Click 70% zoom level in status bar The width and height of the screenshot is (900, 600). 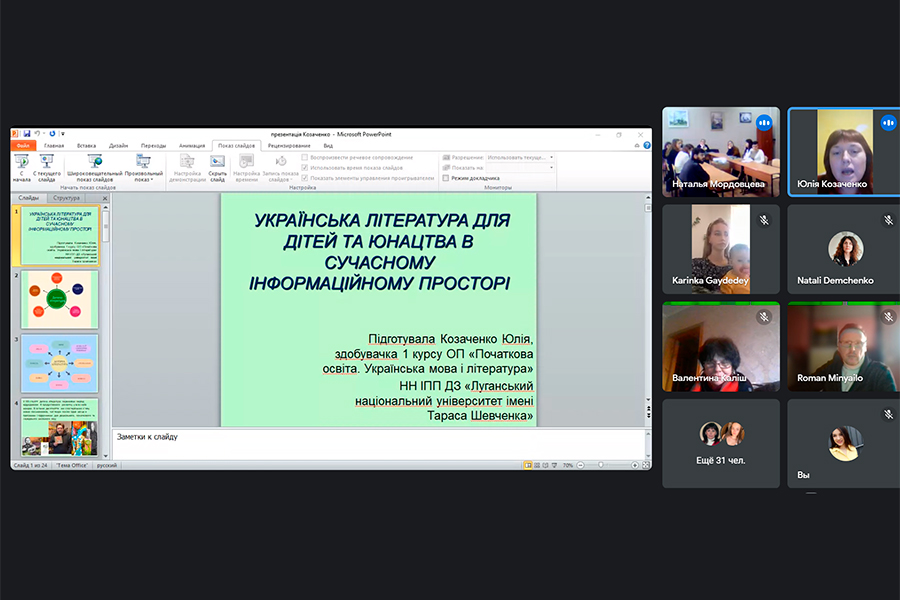568,466
